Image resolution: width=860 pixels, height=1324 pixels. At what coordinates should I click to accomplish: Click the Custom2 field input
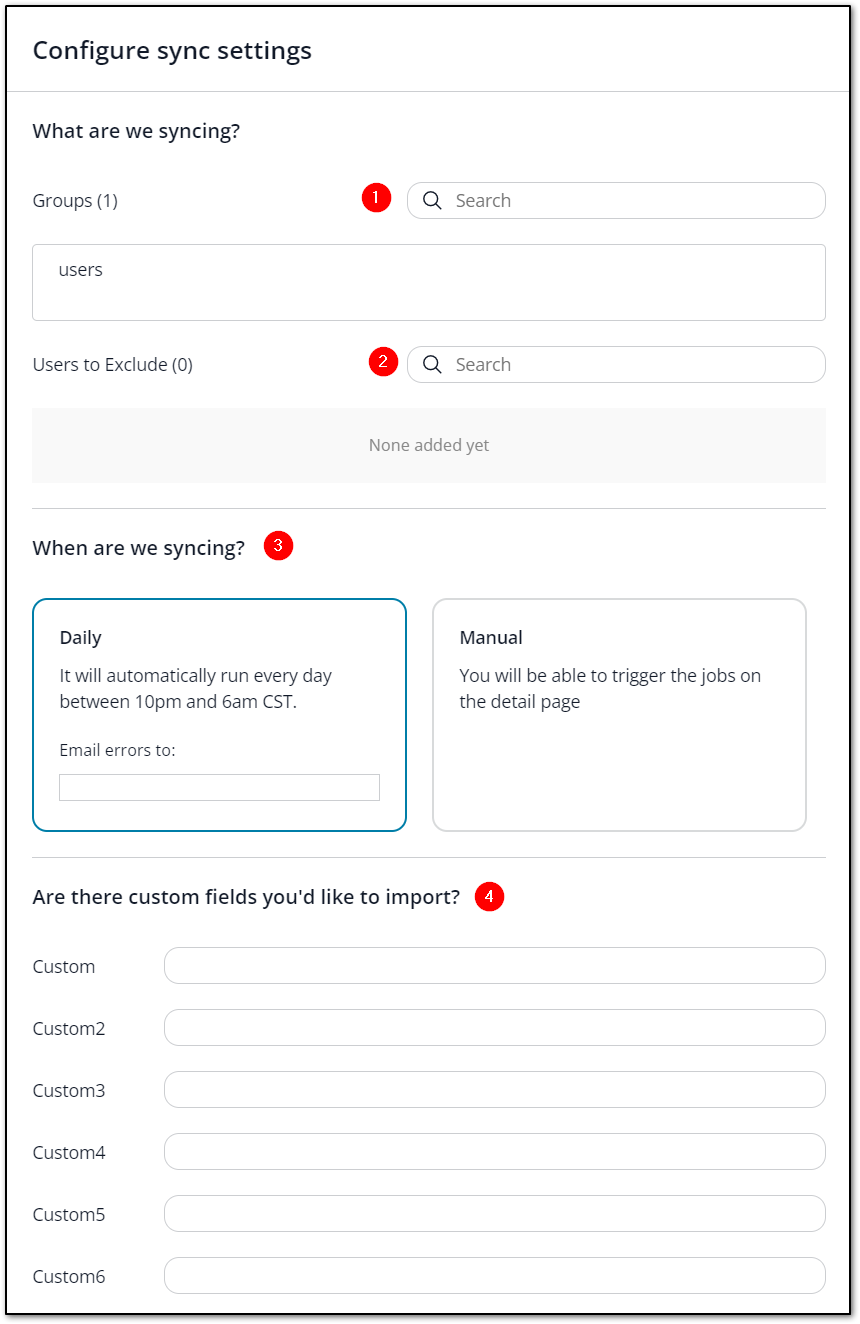(x=494, y=1027)
